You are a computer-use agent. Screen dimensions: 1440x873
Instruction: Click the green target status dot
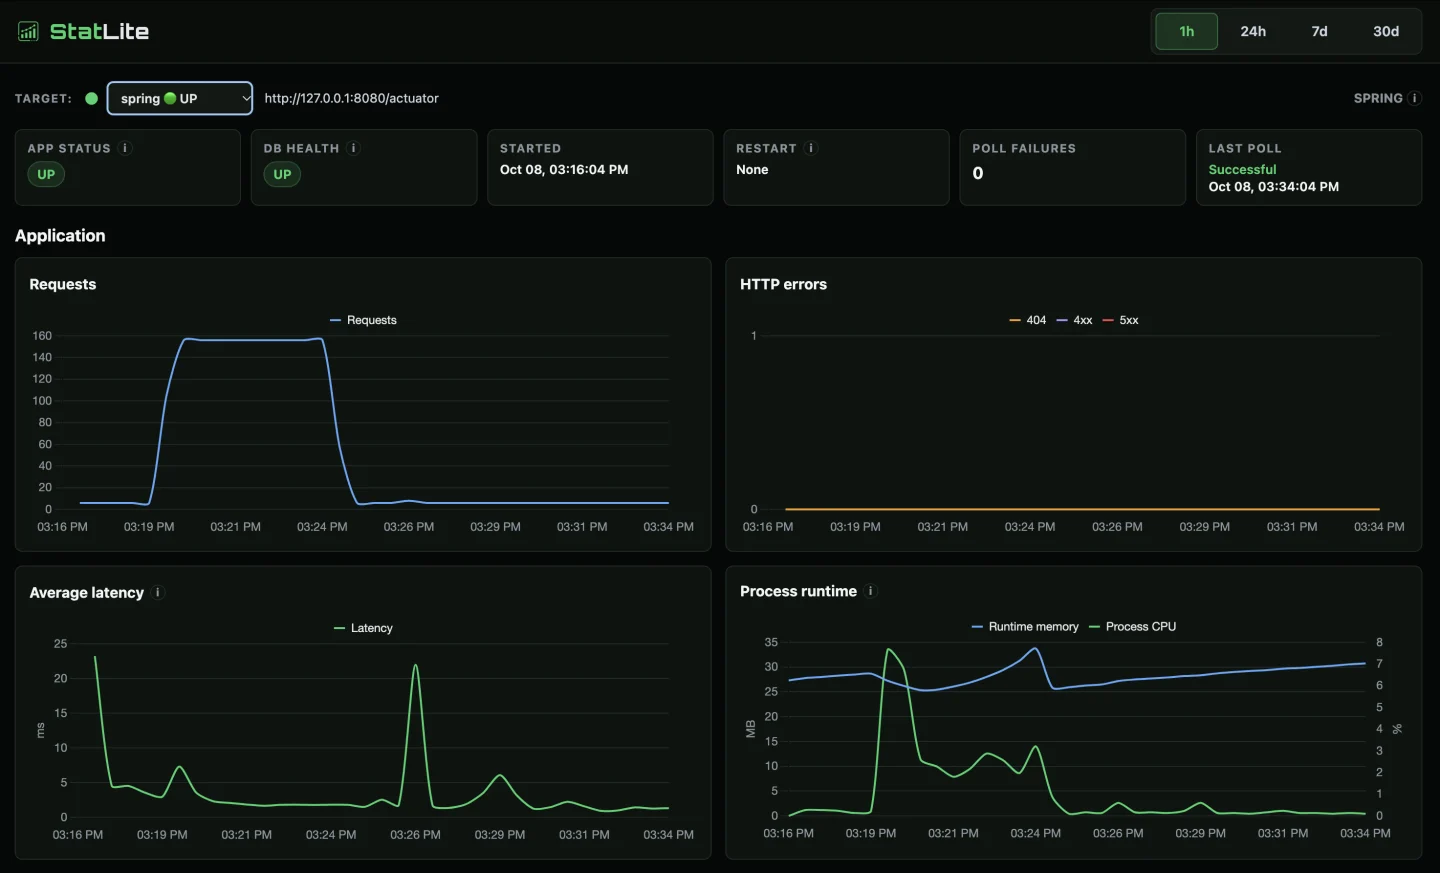pyautogui.click(x=92, y=98)
